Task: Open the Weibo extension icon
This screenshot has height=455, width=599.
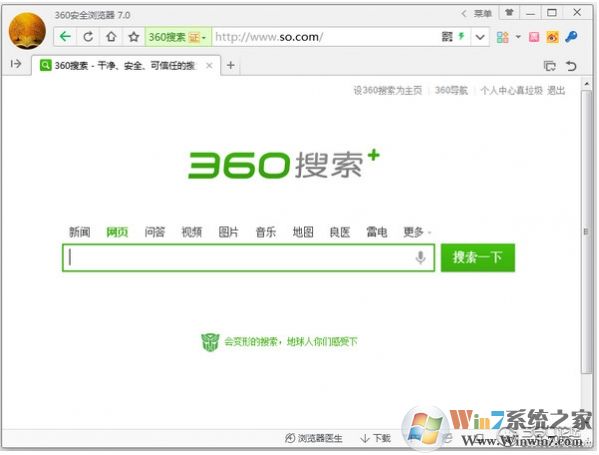Action: [x=552, y=37]
